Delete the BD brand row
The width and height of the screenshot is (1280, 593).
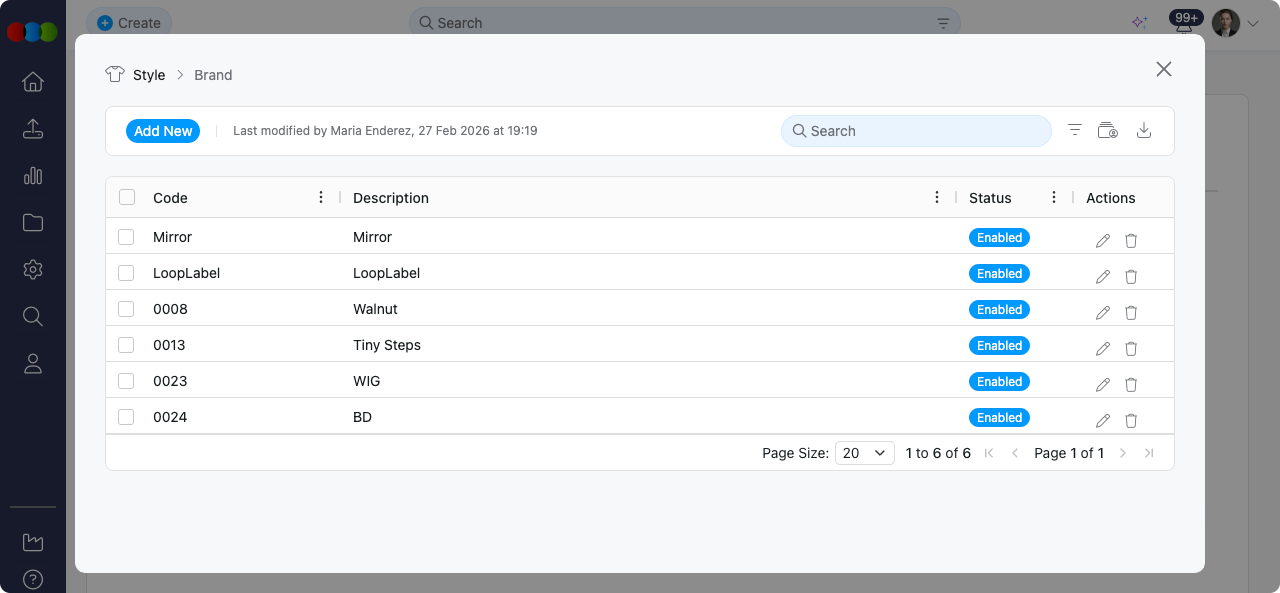[1131, 420]
